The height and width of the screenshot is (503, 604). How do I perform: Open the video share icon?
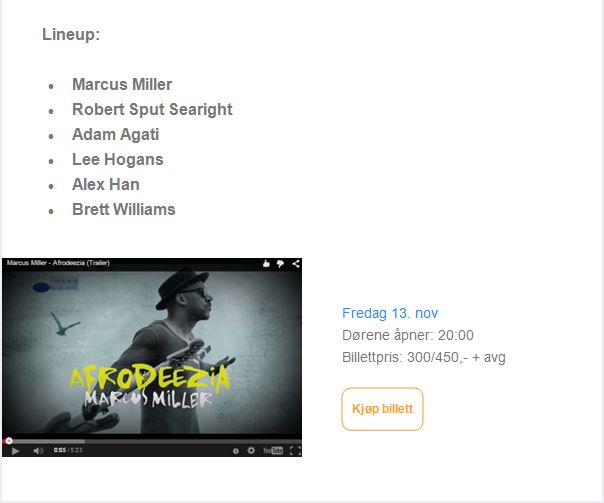296,263
